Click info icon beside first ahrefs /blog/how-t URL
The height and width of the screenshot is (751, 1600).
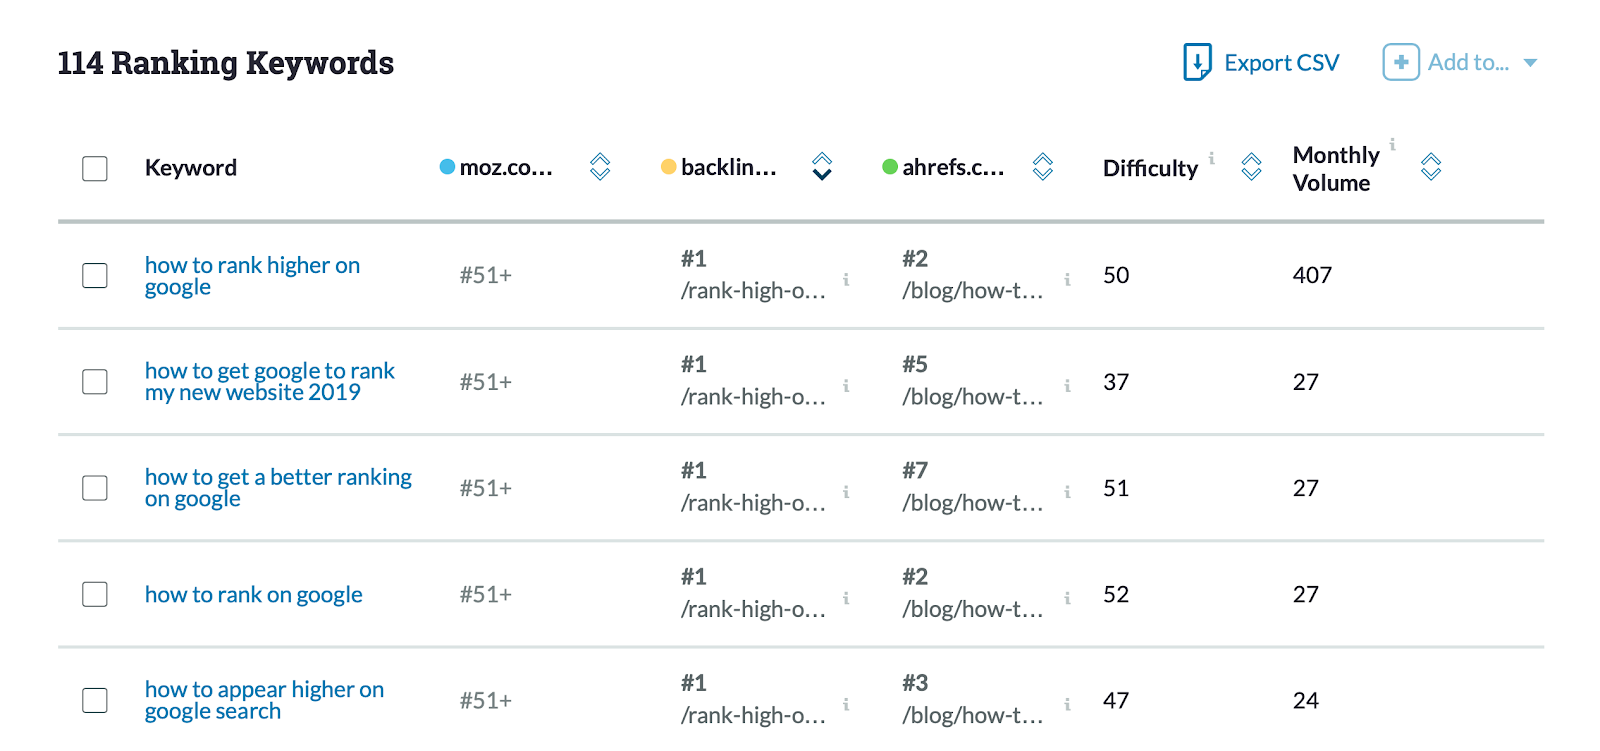1067,280
